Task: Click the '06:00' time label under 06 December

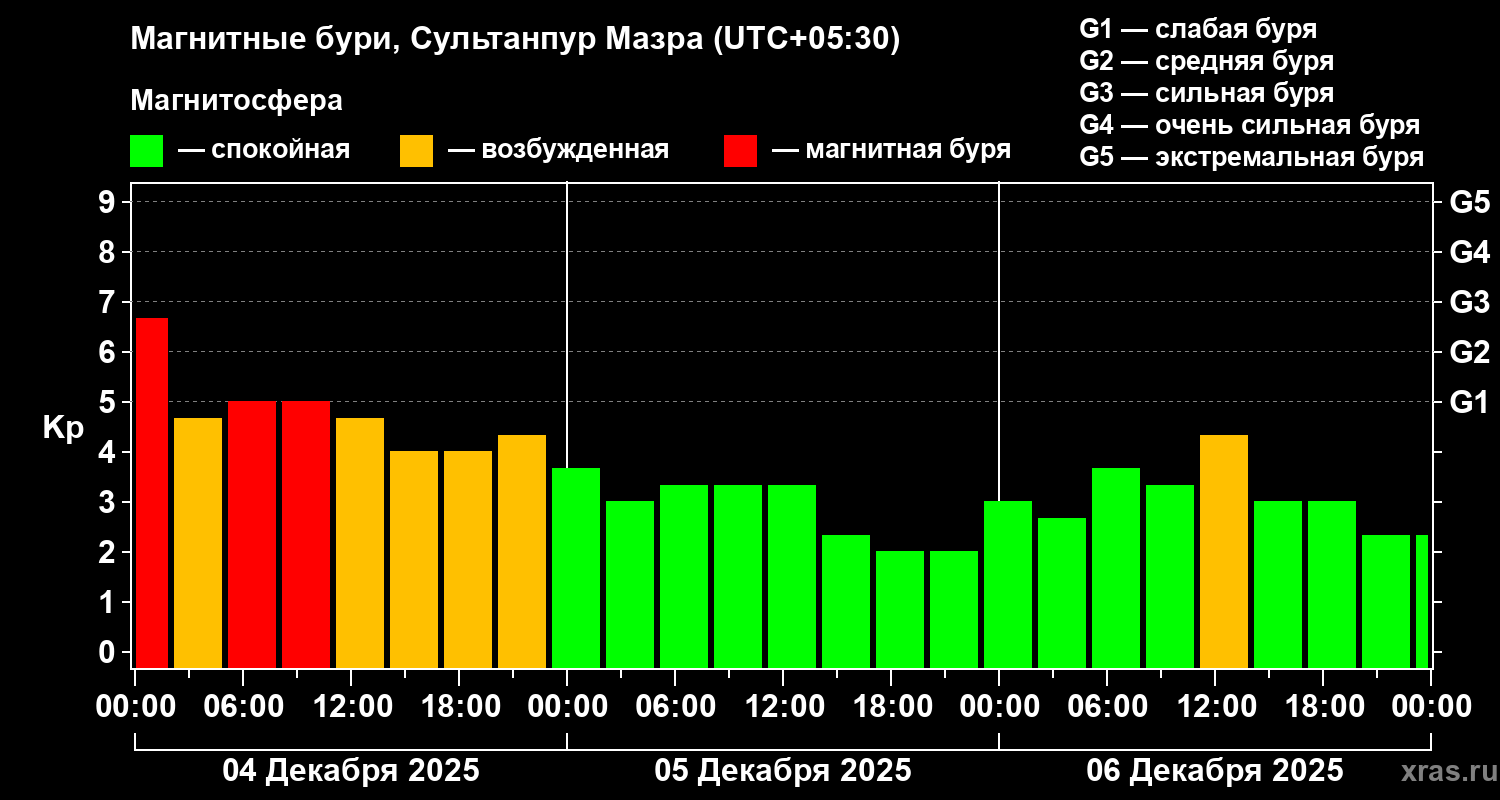Action: point(1107,706)
